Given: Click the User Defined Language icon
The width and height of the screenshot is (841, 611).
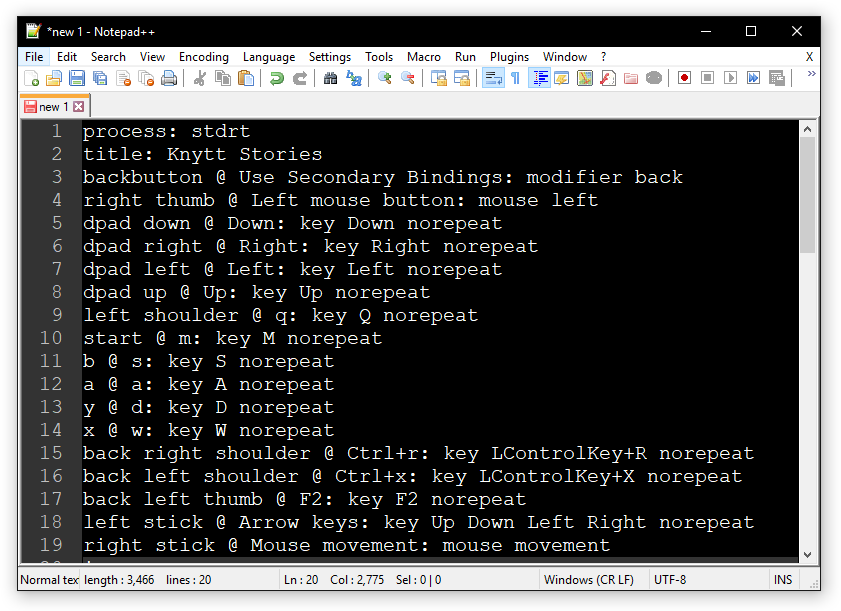Looking at the screenshot, I should click(562, 78).
